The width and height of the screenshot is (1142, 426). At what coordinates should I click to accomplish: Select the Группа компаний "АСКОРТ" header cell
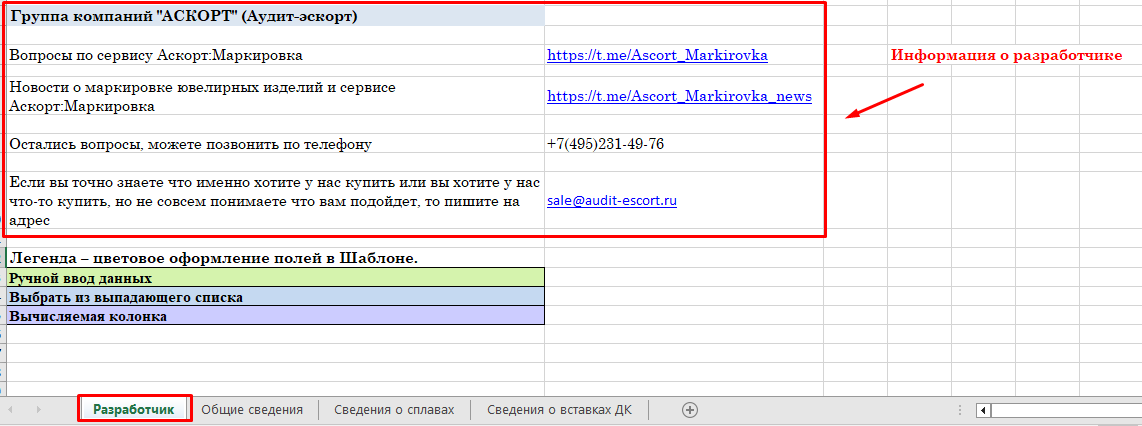tap(275, 16)
